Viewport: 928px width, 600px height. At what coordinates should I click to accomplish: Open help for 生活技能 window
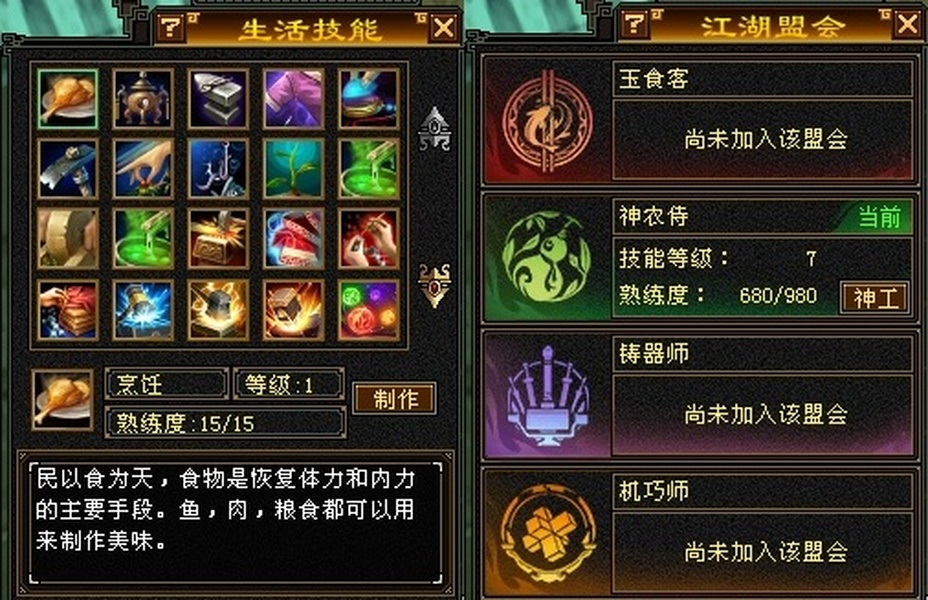(171, 27)
